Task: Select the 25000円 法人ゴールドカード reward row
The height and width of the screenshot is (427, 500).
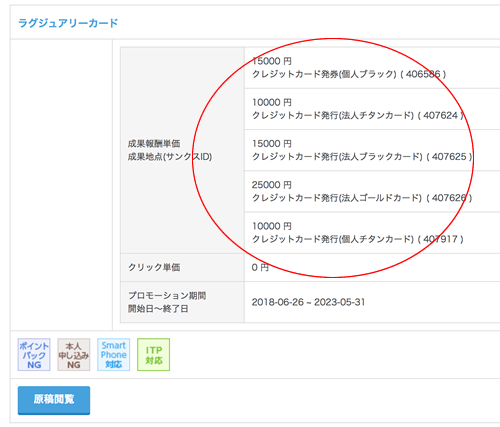Action: (372, 191)
